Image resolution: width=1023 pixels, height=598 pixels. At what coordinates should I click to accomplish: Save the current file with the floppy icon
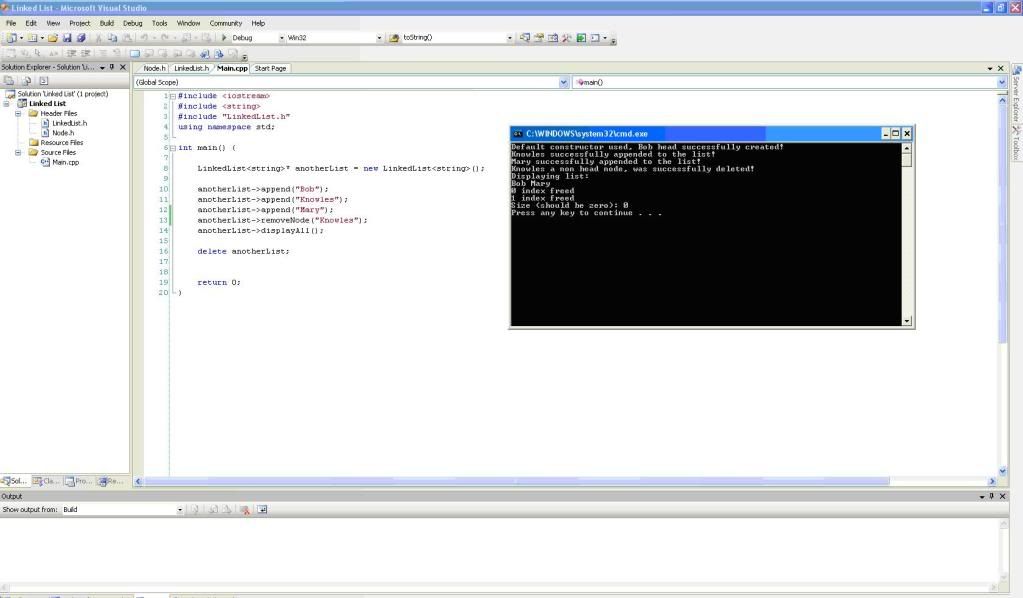pos(67,38)
